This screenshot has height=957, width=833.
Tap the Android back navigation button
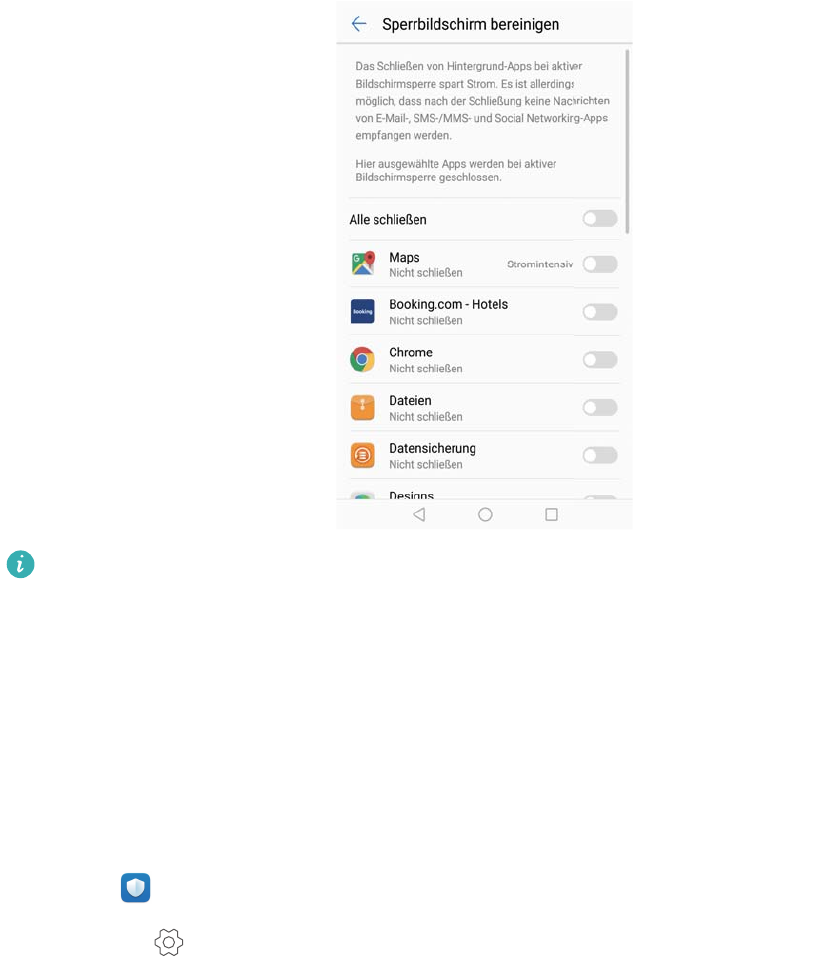[x=419, y=515]
